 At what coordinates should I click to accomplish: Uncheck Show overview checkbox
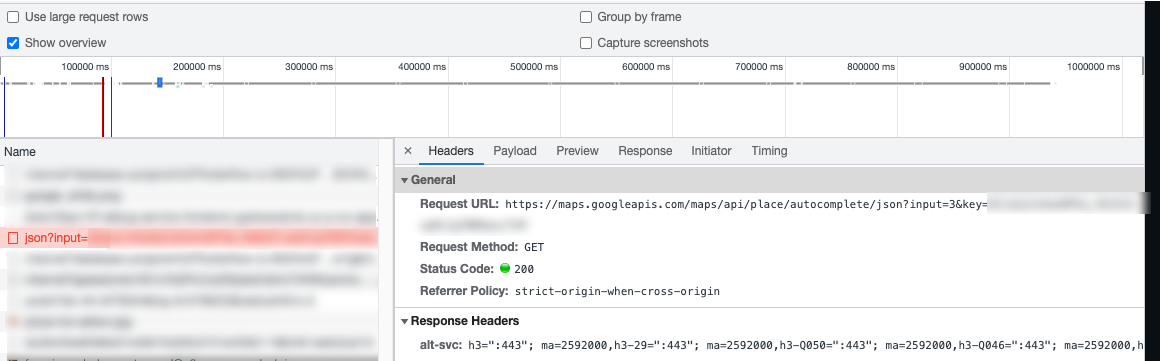coord(13,43)
